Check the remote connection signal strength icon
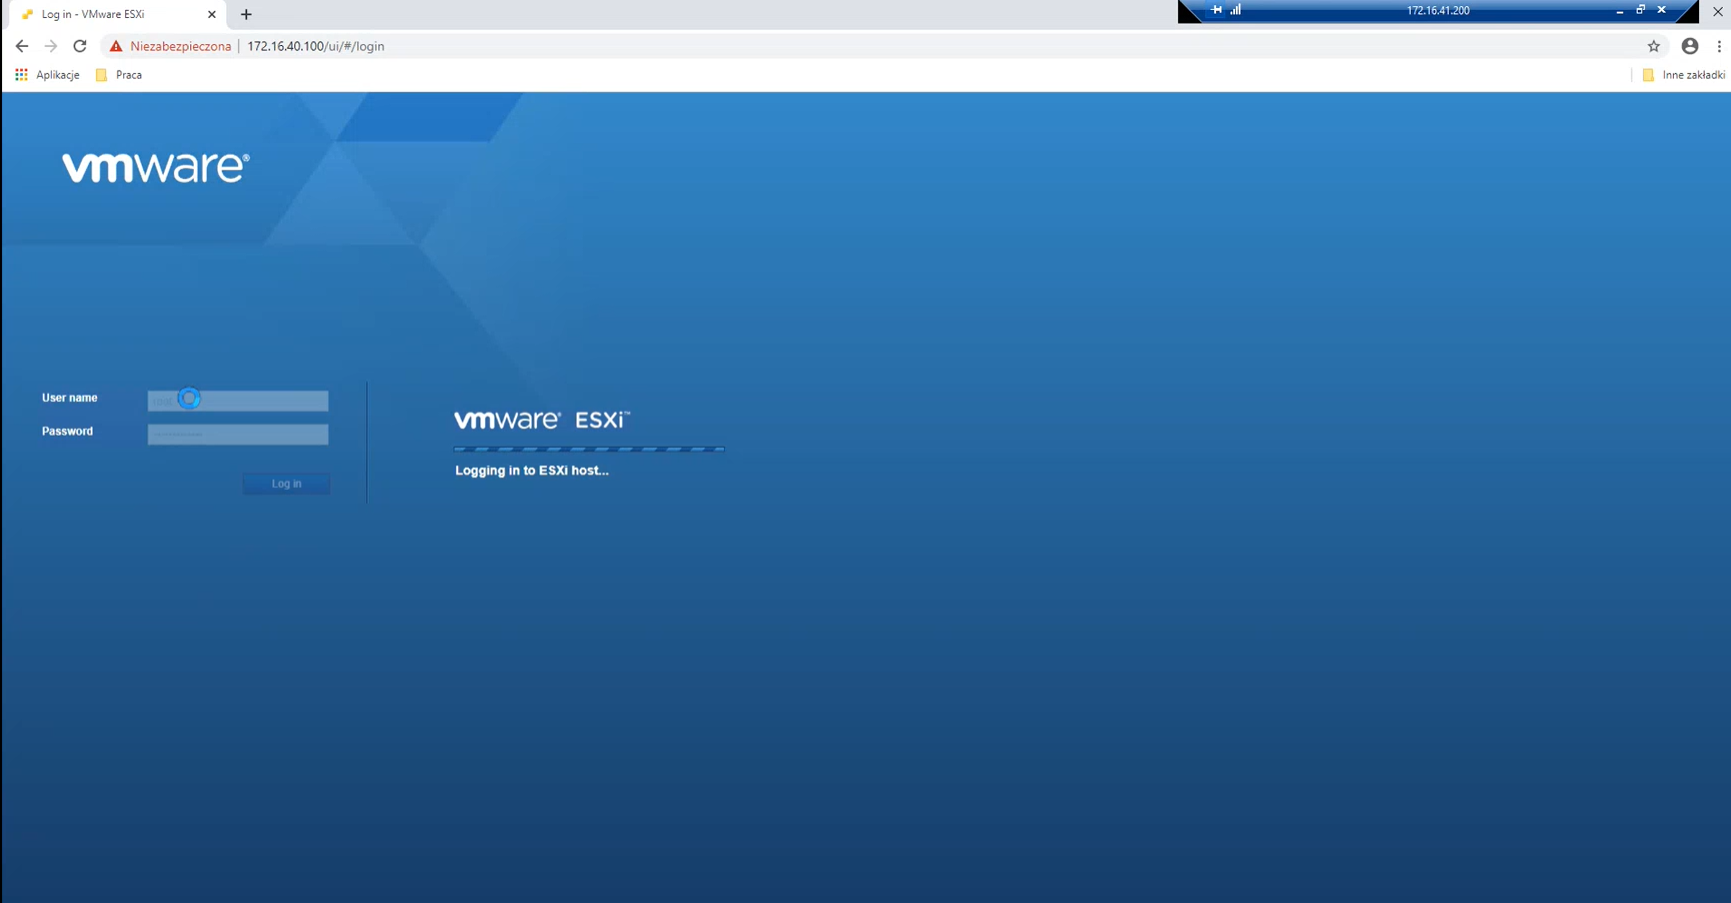The height and width of the screenshot is (903, 1731). [x=1236, y=10]
